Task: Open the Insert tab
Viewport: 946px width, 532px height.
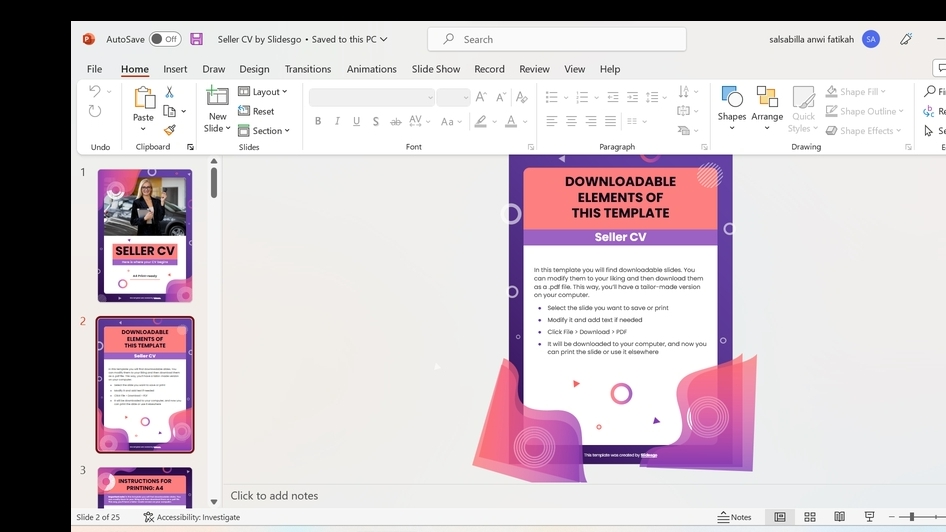Action: pyautogui.click(x=175, y=69)
